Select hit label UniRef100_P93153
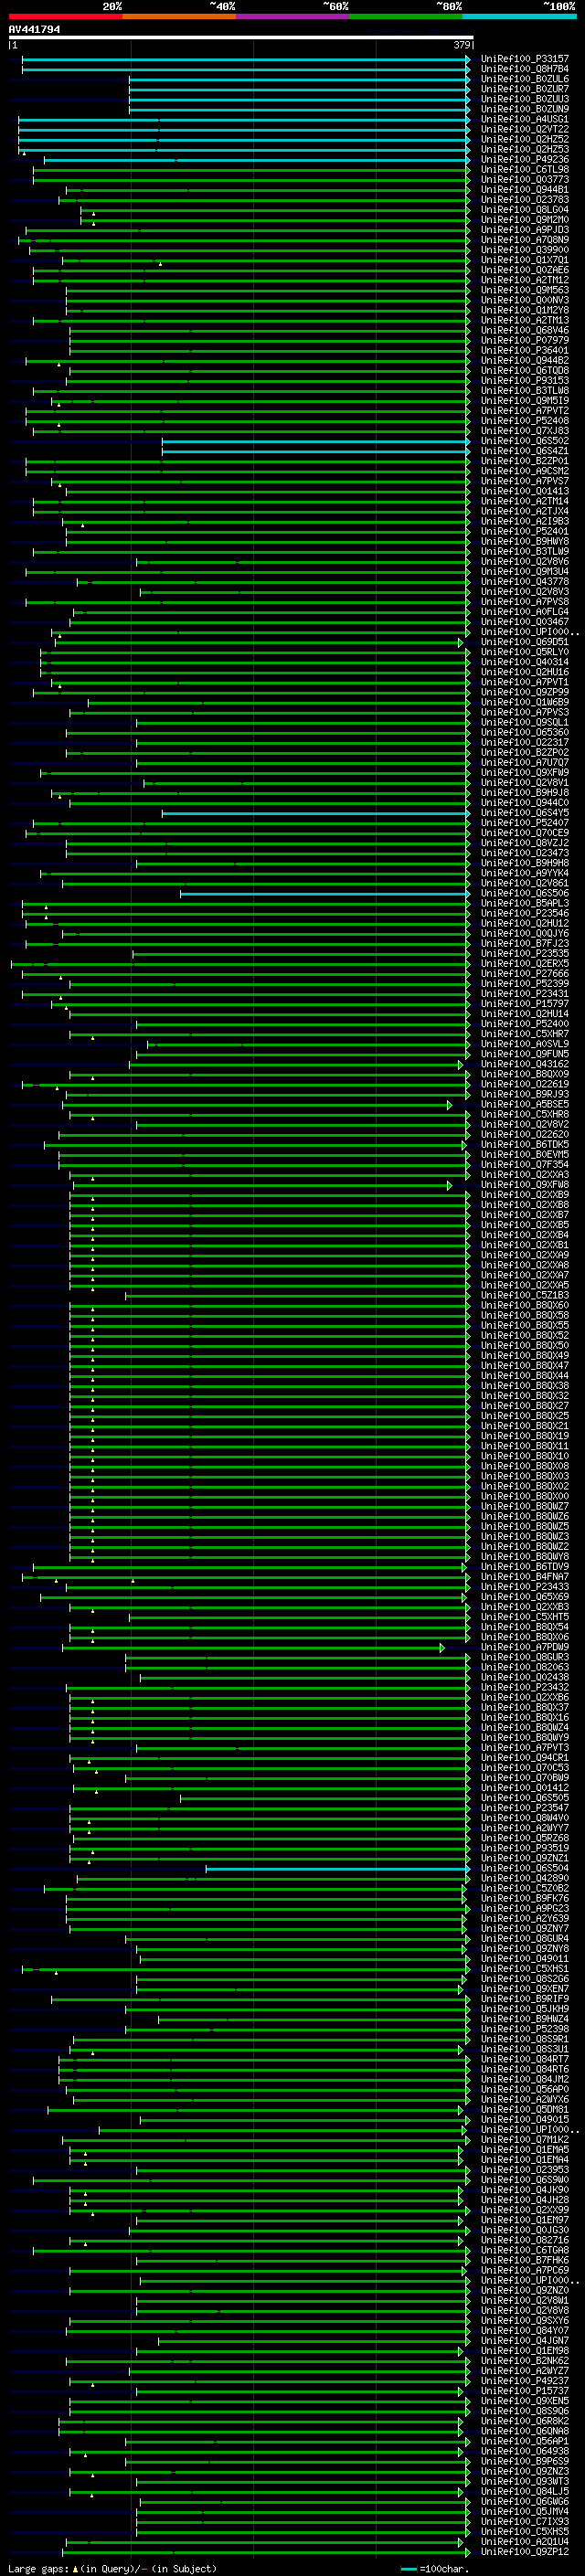 [x=525, y=380]
